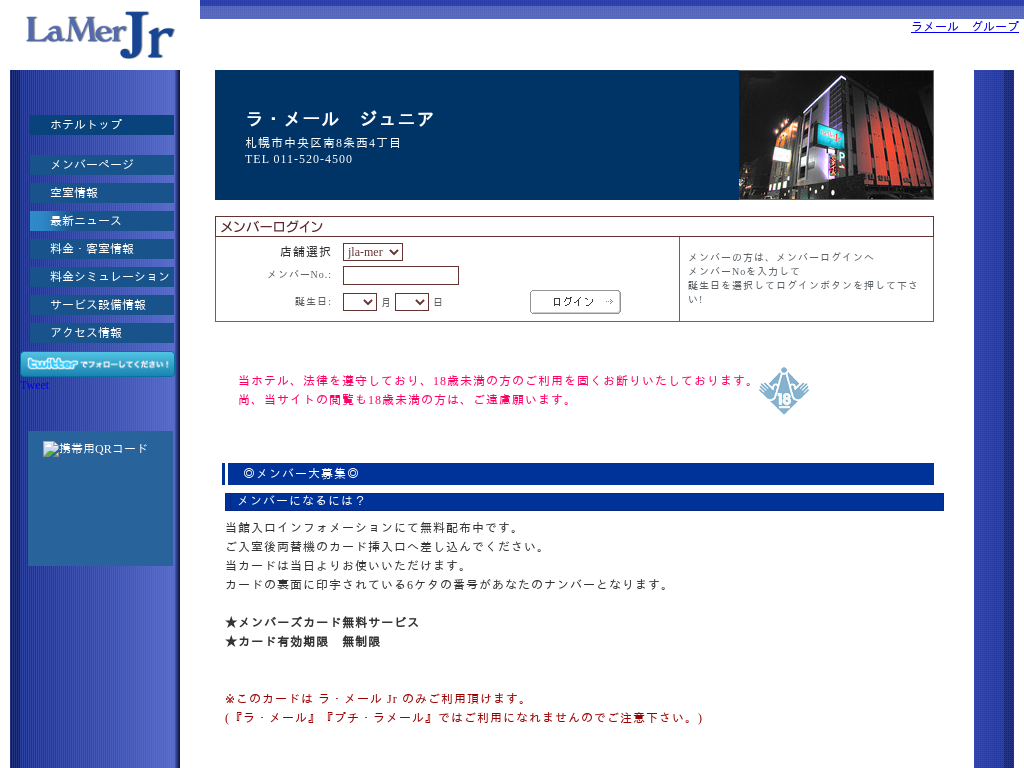Click the LaMer Jr logo

pyautogui.click(x=100, y=35)
